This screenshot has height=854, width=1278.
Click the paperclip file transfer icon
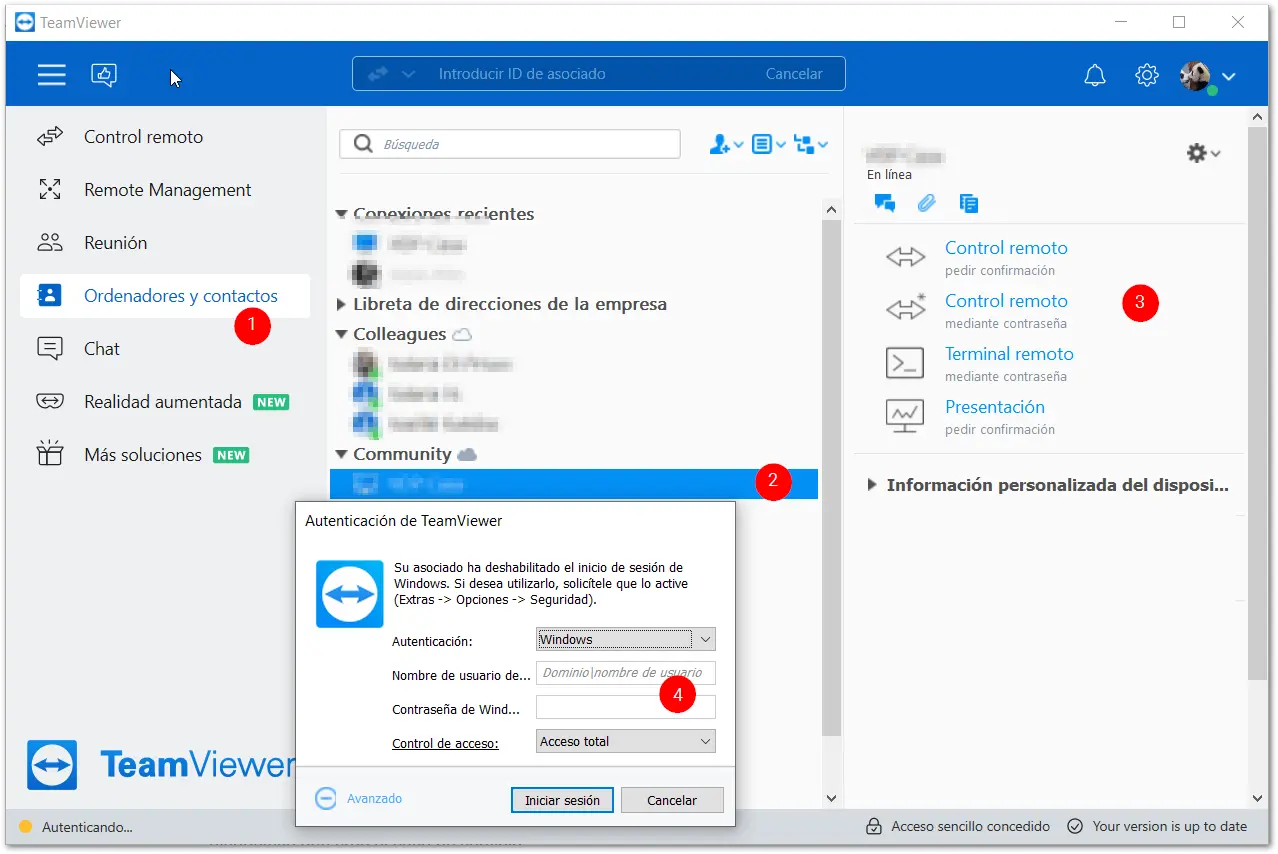[x=926, y=203]
